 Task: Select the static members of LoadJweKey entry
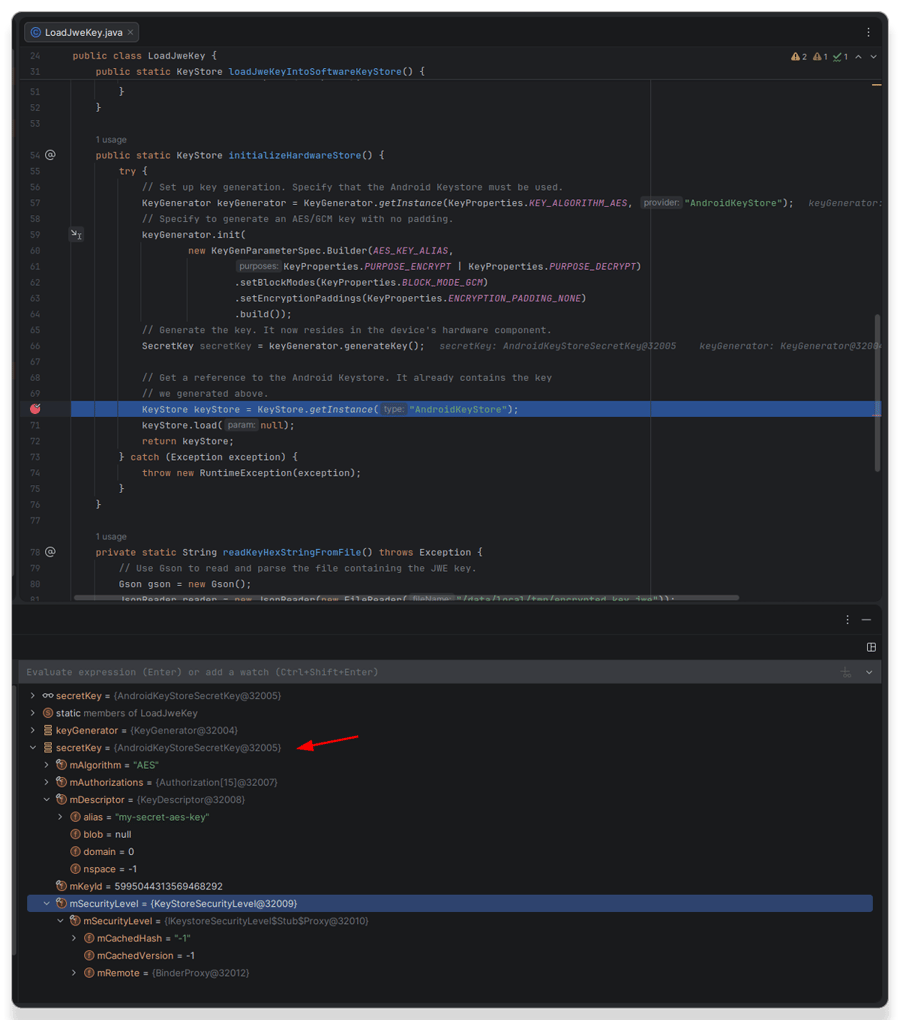tap(120, 712)
